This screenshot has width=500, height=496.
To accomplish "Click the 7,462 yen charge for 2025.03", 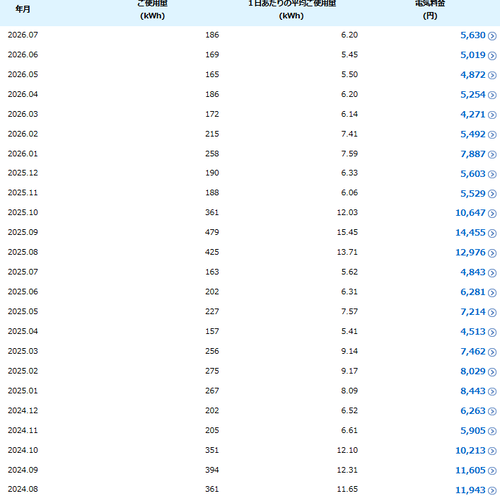I will tap(473, 351).
